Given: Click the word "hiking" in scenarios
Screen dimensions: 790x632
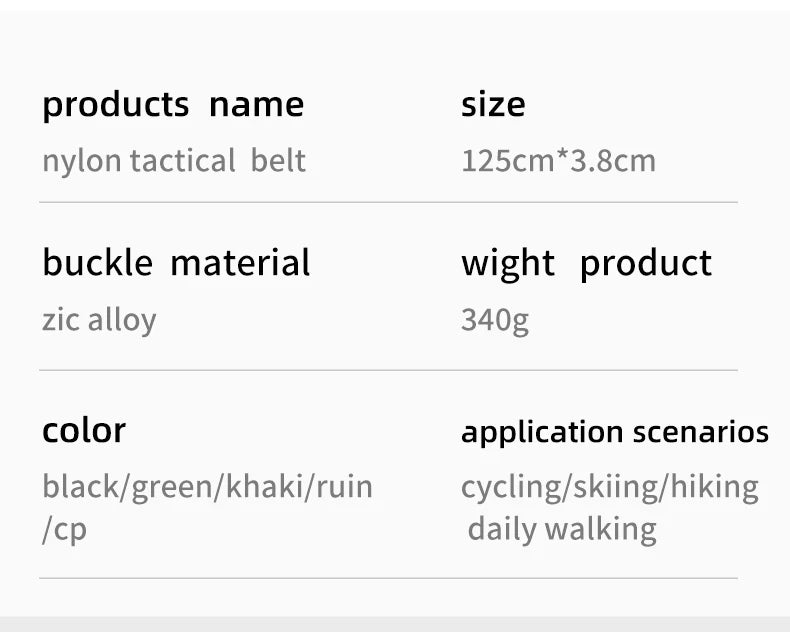Looking at the screenshot, I should coord(714,487).
